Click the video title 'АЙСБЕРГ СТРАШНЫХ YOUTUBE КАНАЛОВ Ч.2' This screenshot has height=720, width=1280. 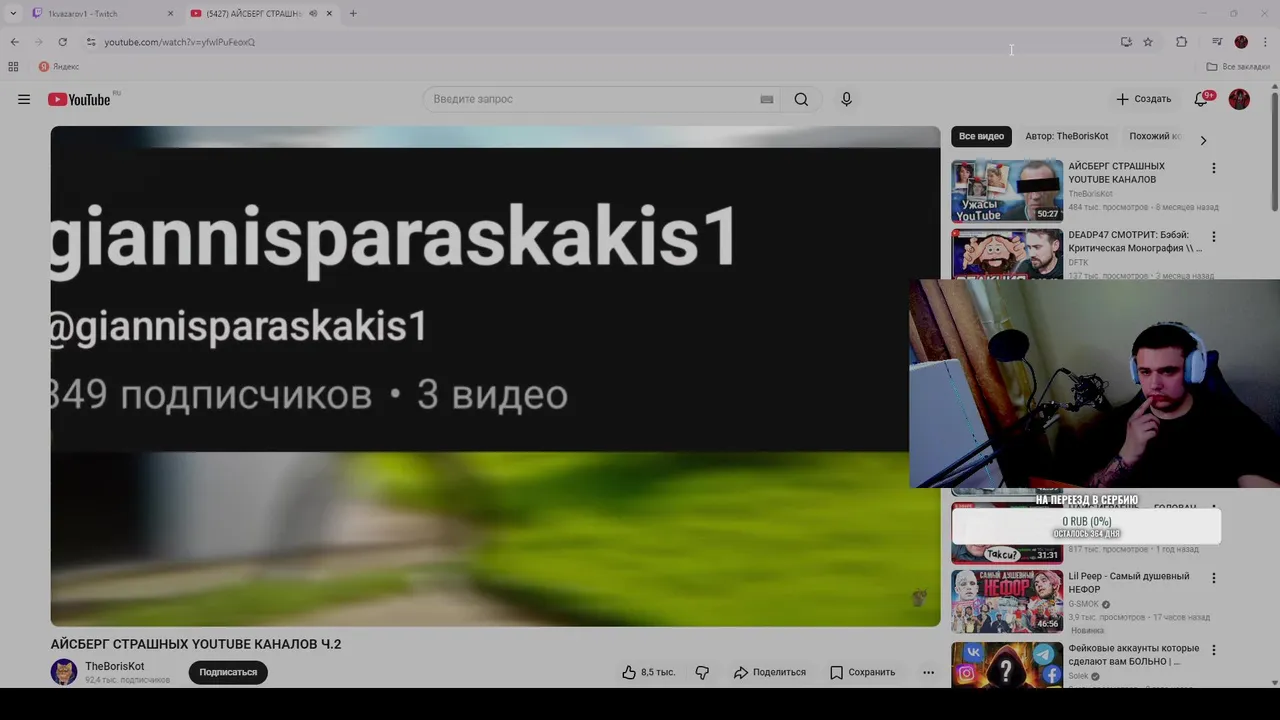coord(196,644)
